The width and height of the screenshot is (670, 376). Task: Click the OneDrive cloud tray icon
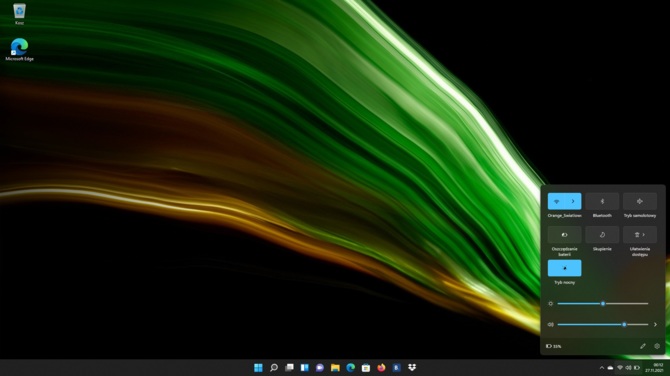point(611,368)
